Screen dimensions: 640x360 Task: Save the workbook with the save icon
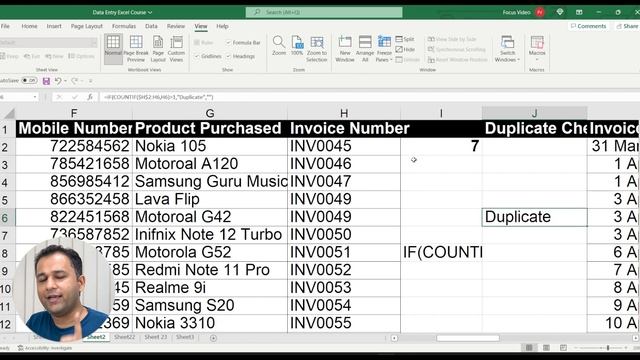[46, 81]
